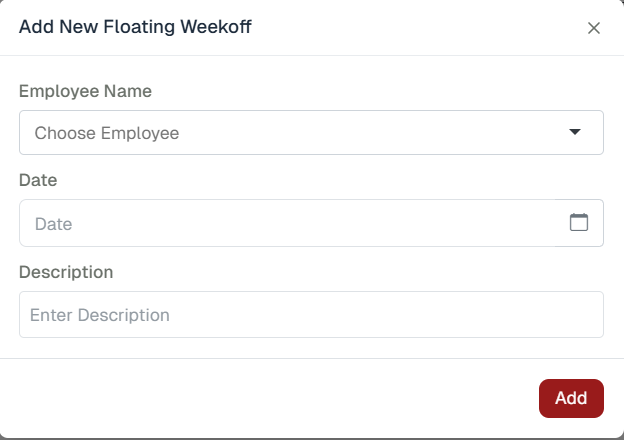Click the 'Date' placeholder text
Viewport: 624px width, 440px height.
tap(54, 224)
